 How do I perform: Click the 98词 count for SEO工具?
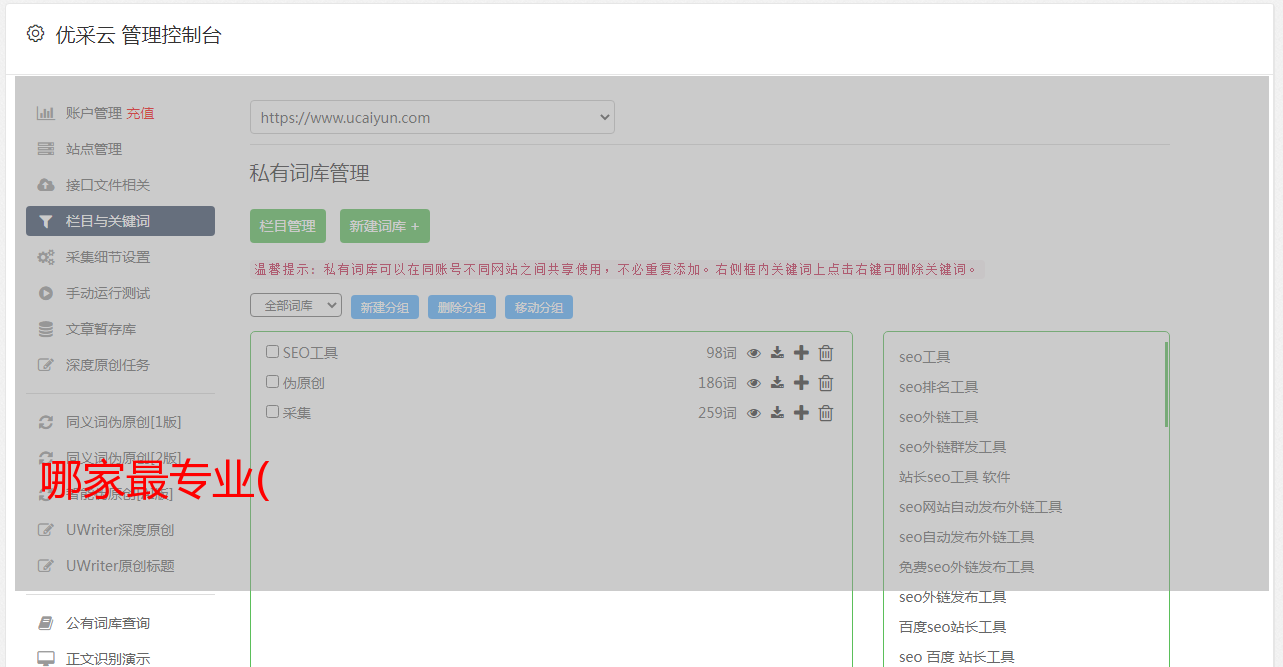click(721, 353)
